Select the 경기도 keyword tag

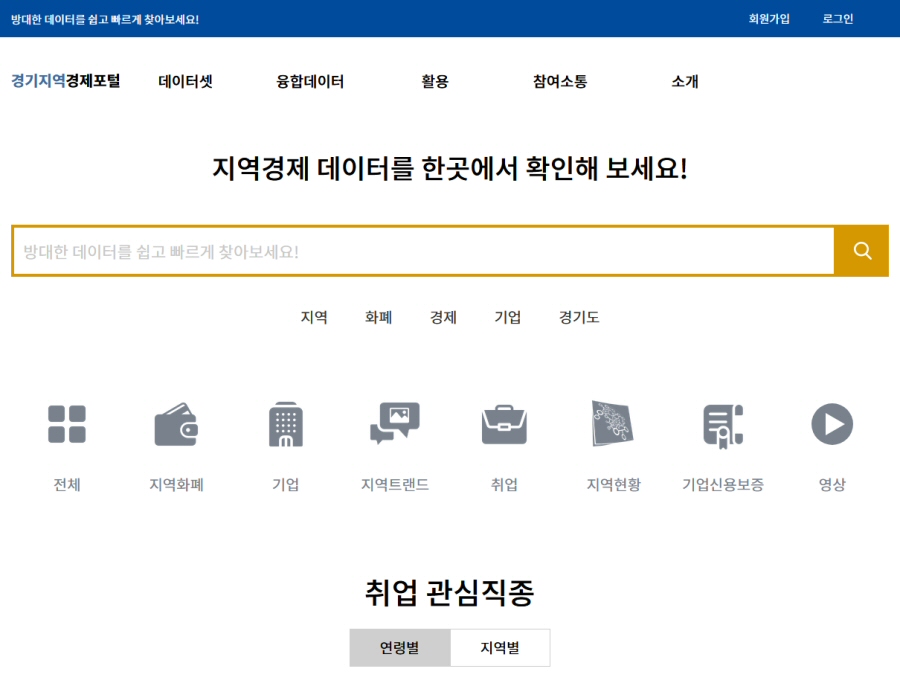tap(579, 317)
